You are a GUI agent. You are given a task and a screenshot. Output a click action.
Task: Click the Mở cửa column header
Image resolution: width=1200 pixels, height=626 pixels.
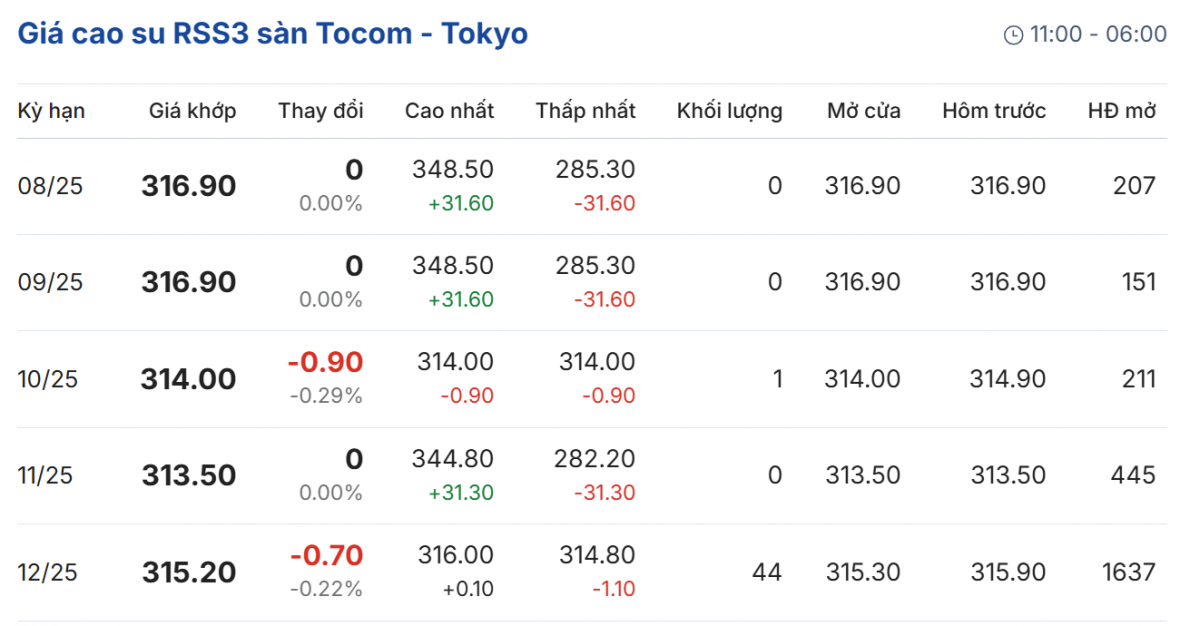(863, 111)
